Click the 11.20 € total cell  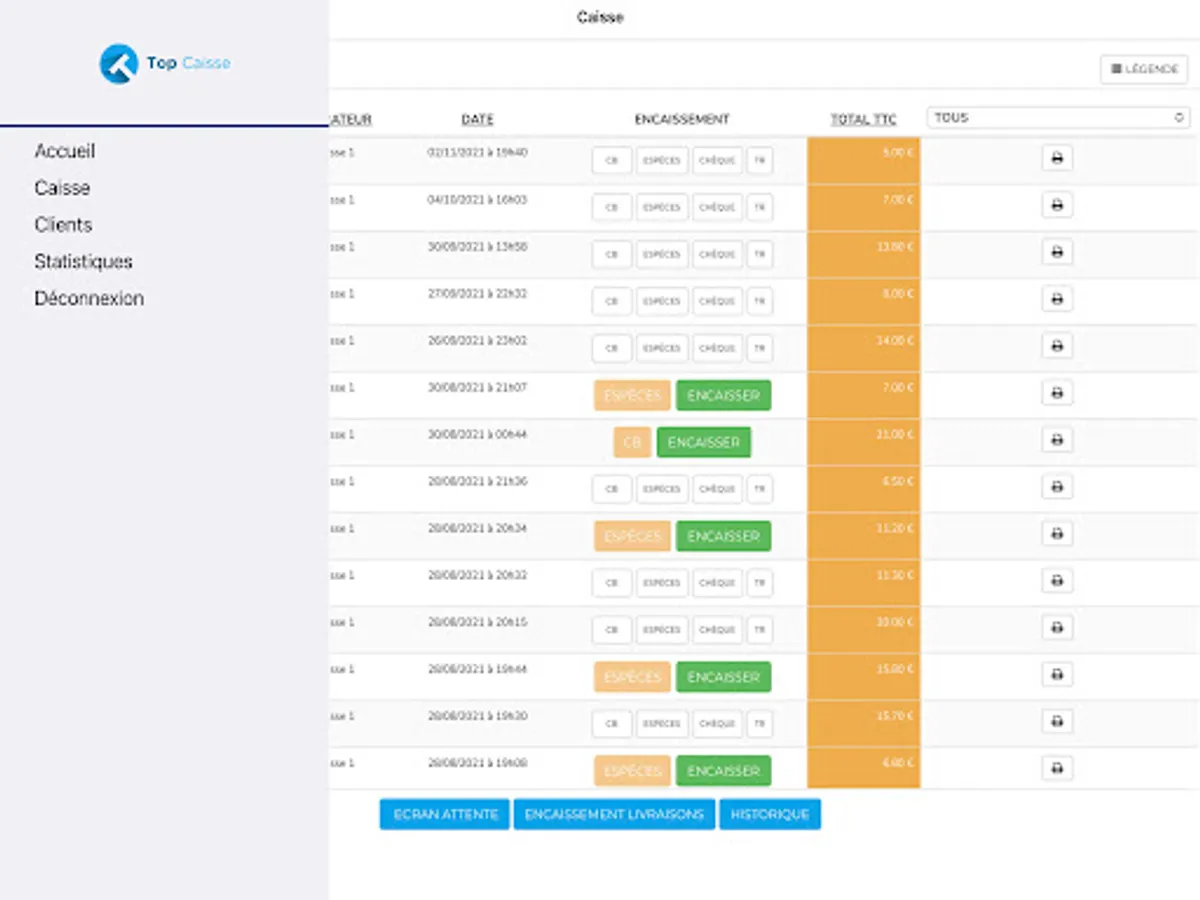coord(864,537)
